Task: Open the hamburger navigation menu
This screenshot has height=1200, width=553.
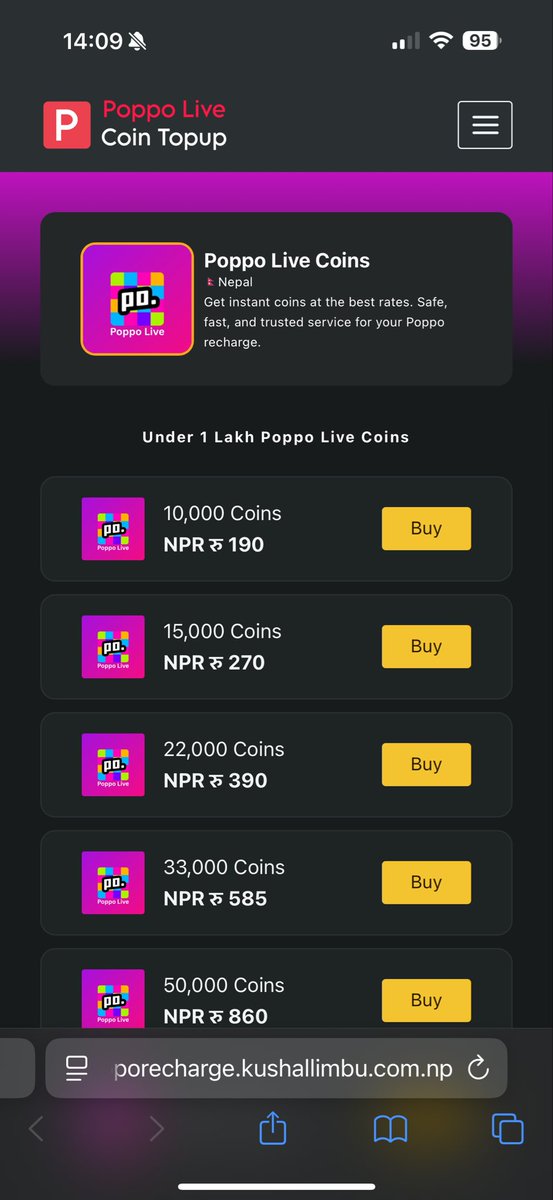Action: [485, 125]
